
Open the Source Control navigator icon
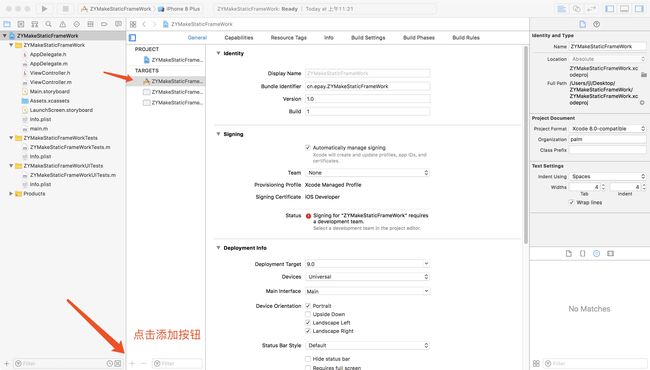click(x=21, y=24)
